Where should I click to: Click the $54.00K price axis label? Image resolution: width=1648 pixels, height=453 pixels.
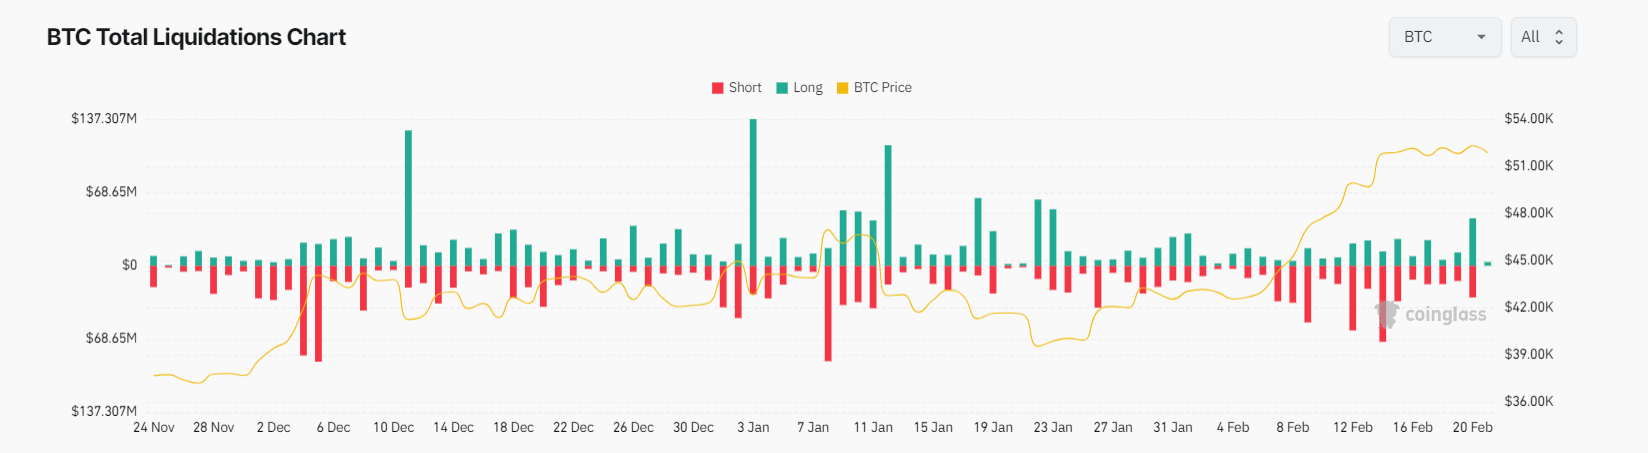tap(1528, 119)
